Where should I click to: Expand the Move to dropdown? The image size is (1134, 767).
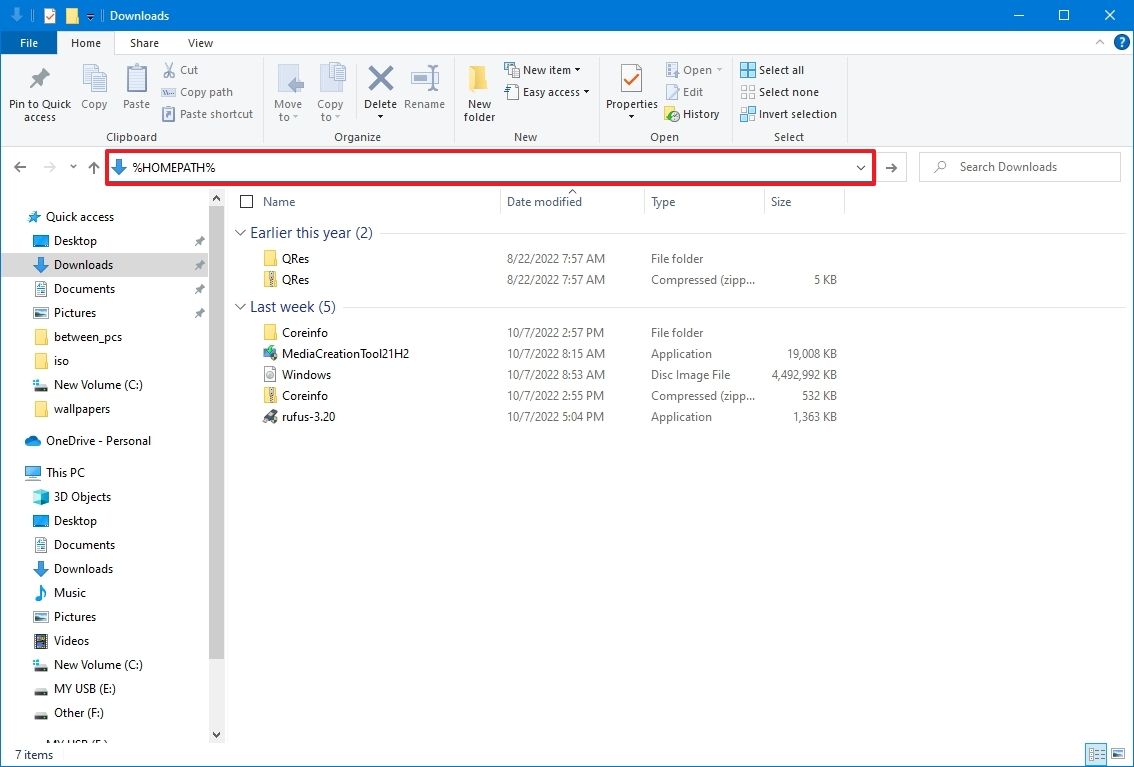289,95
